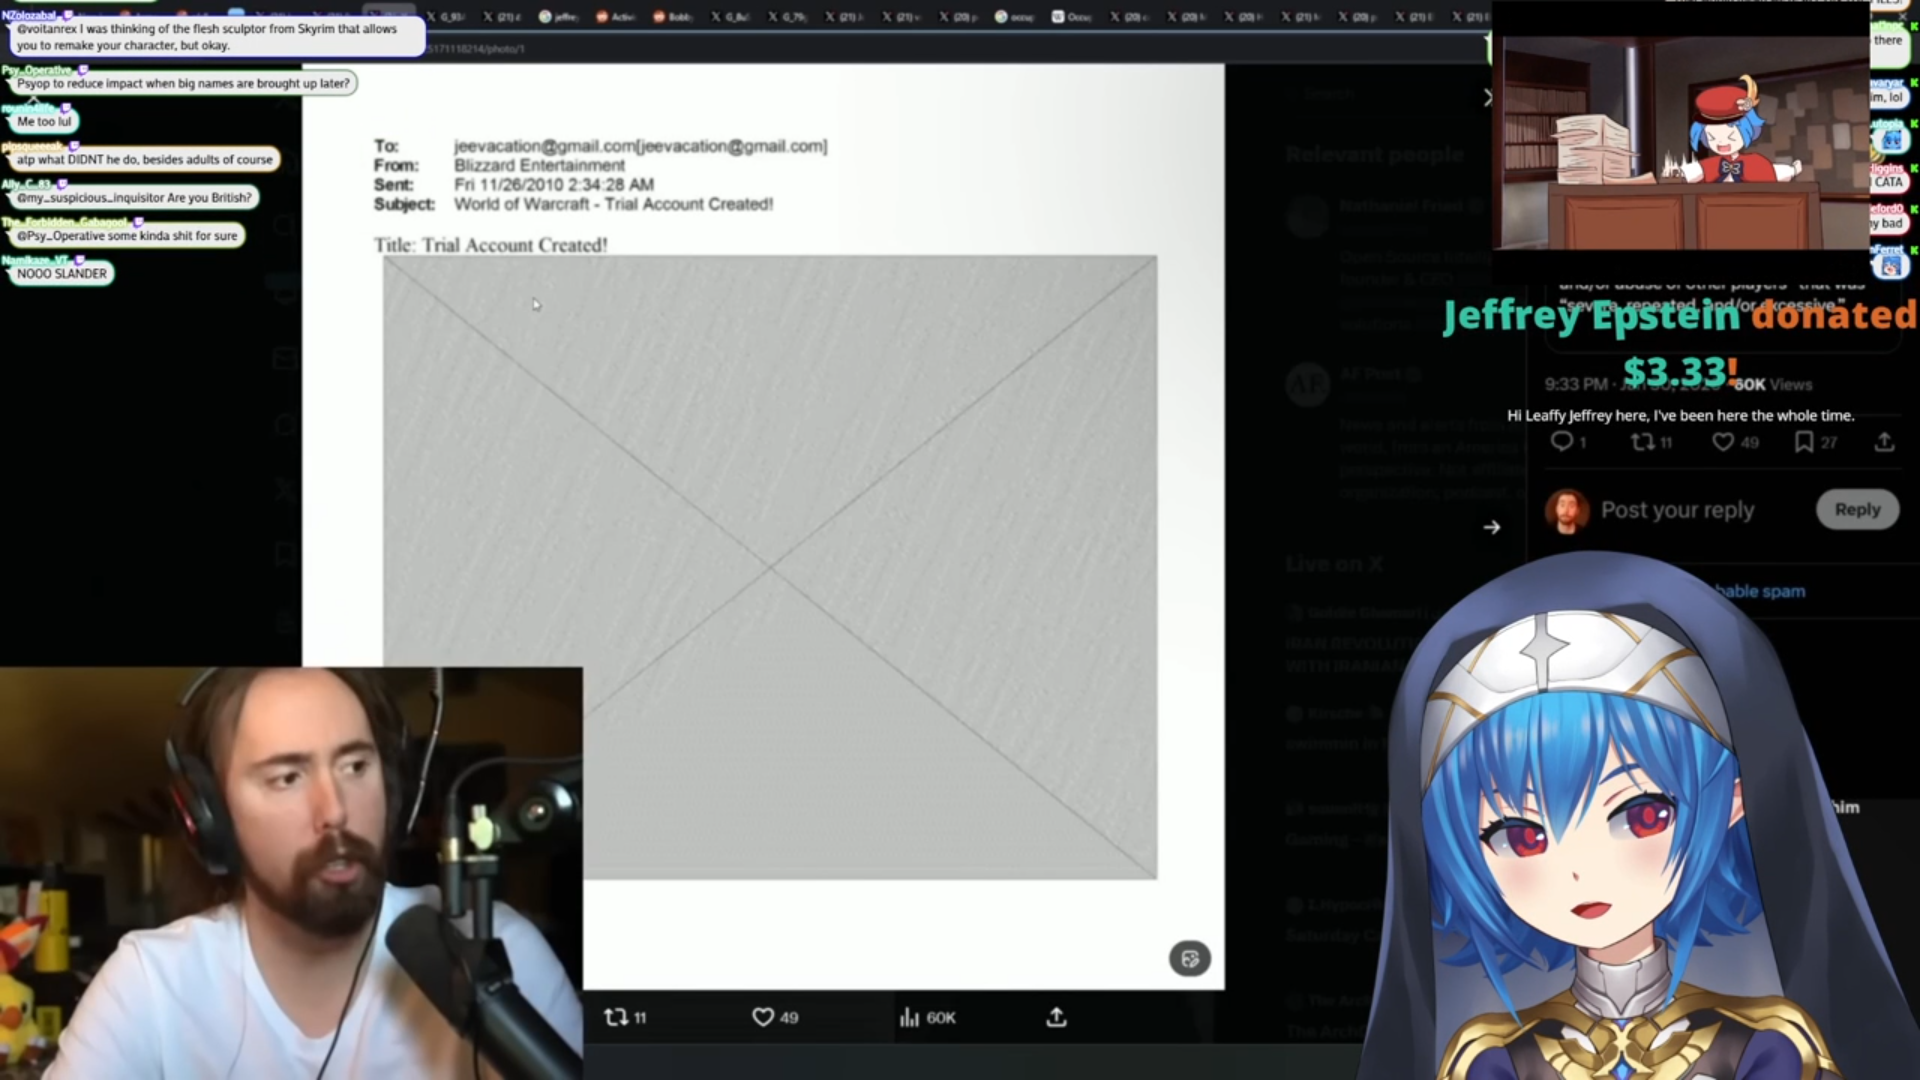This screenshot has height=1080, width=1920.
Task: Repost the tweet from the sidebar actions
Action: 1642,441
